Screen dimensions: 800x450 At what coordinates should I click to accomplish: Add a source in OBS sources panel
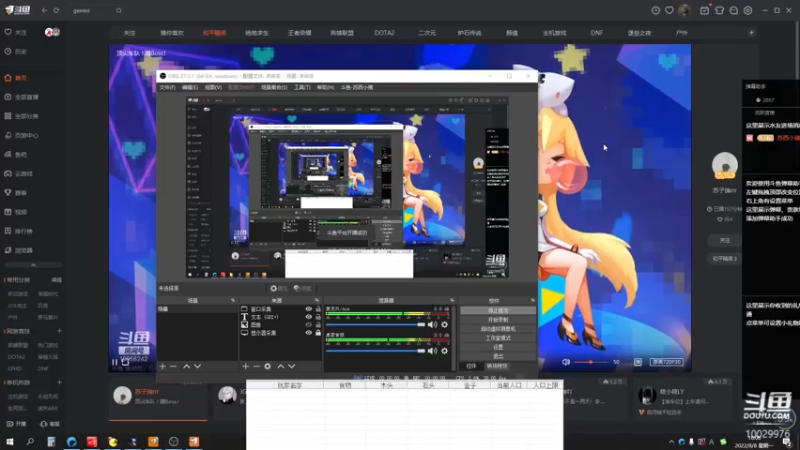[x=245, y=366]
